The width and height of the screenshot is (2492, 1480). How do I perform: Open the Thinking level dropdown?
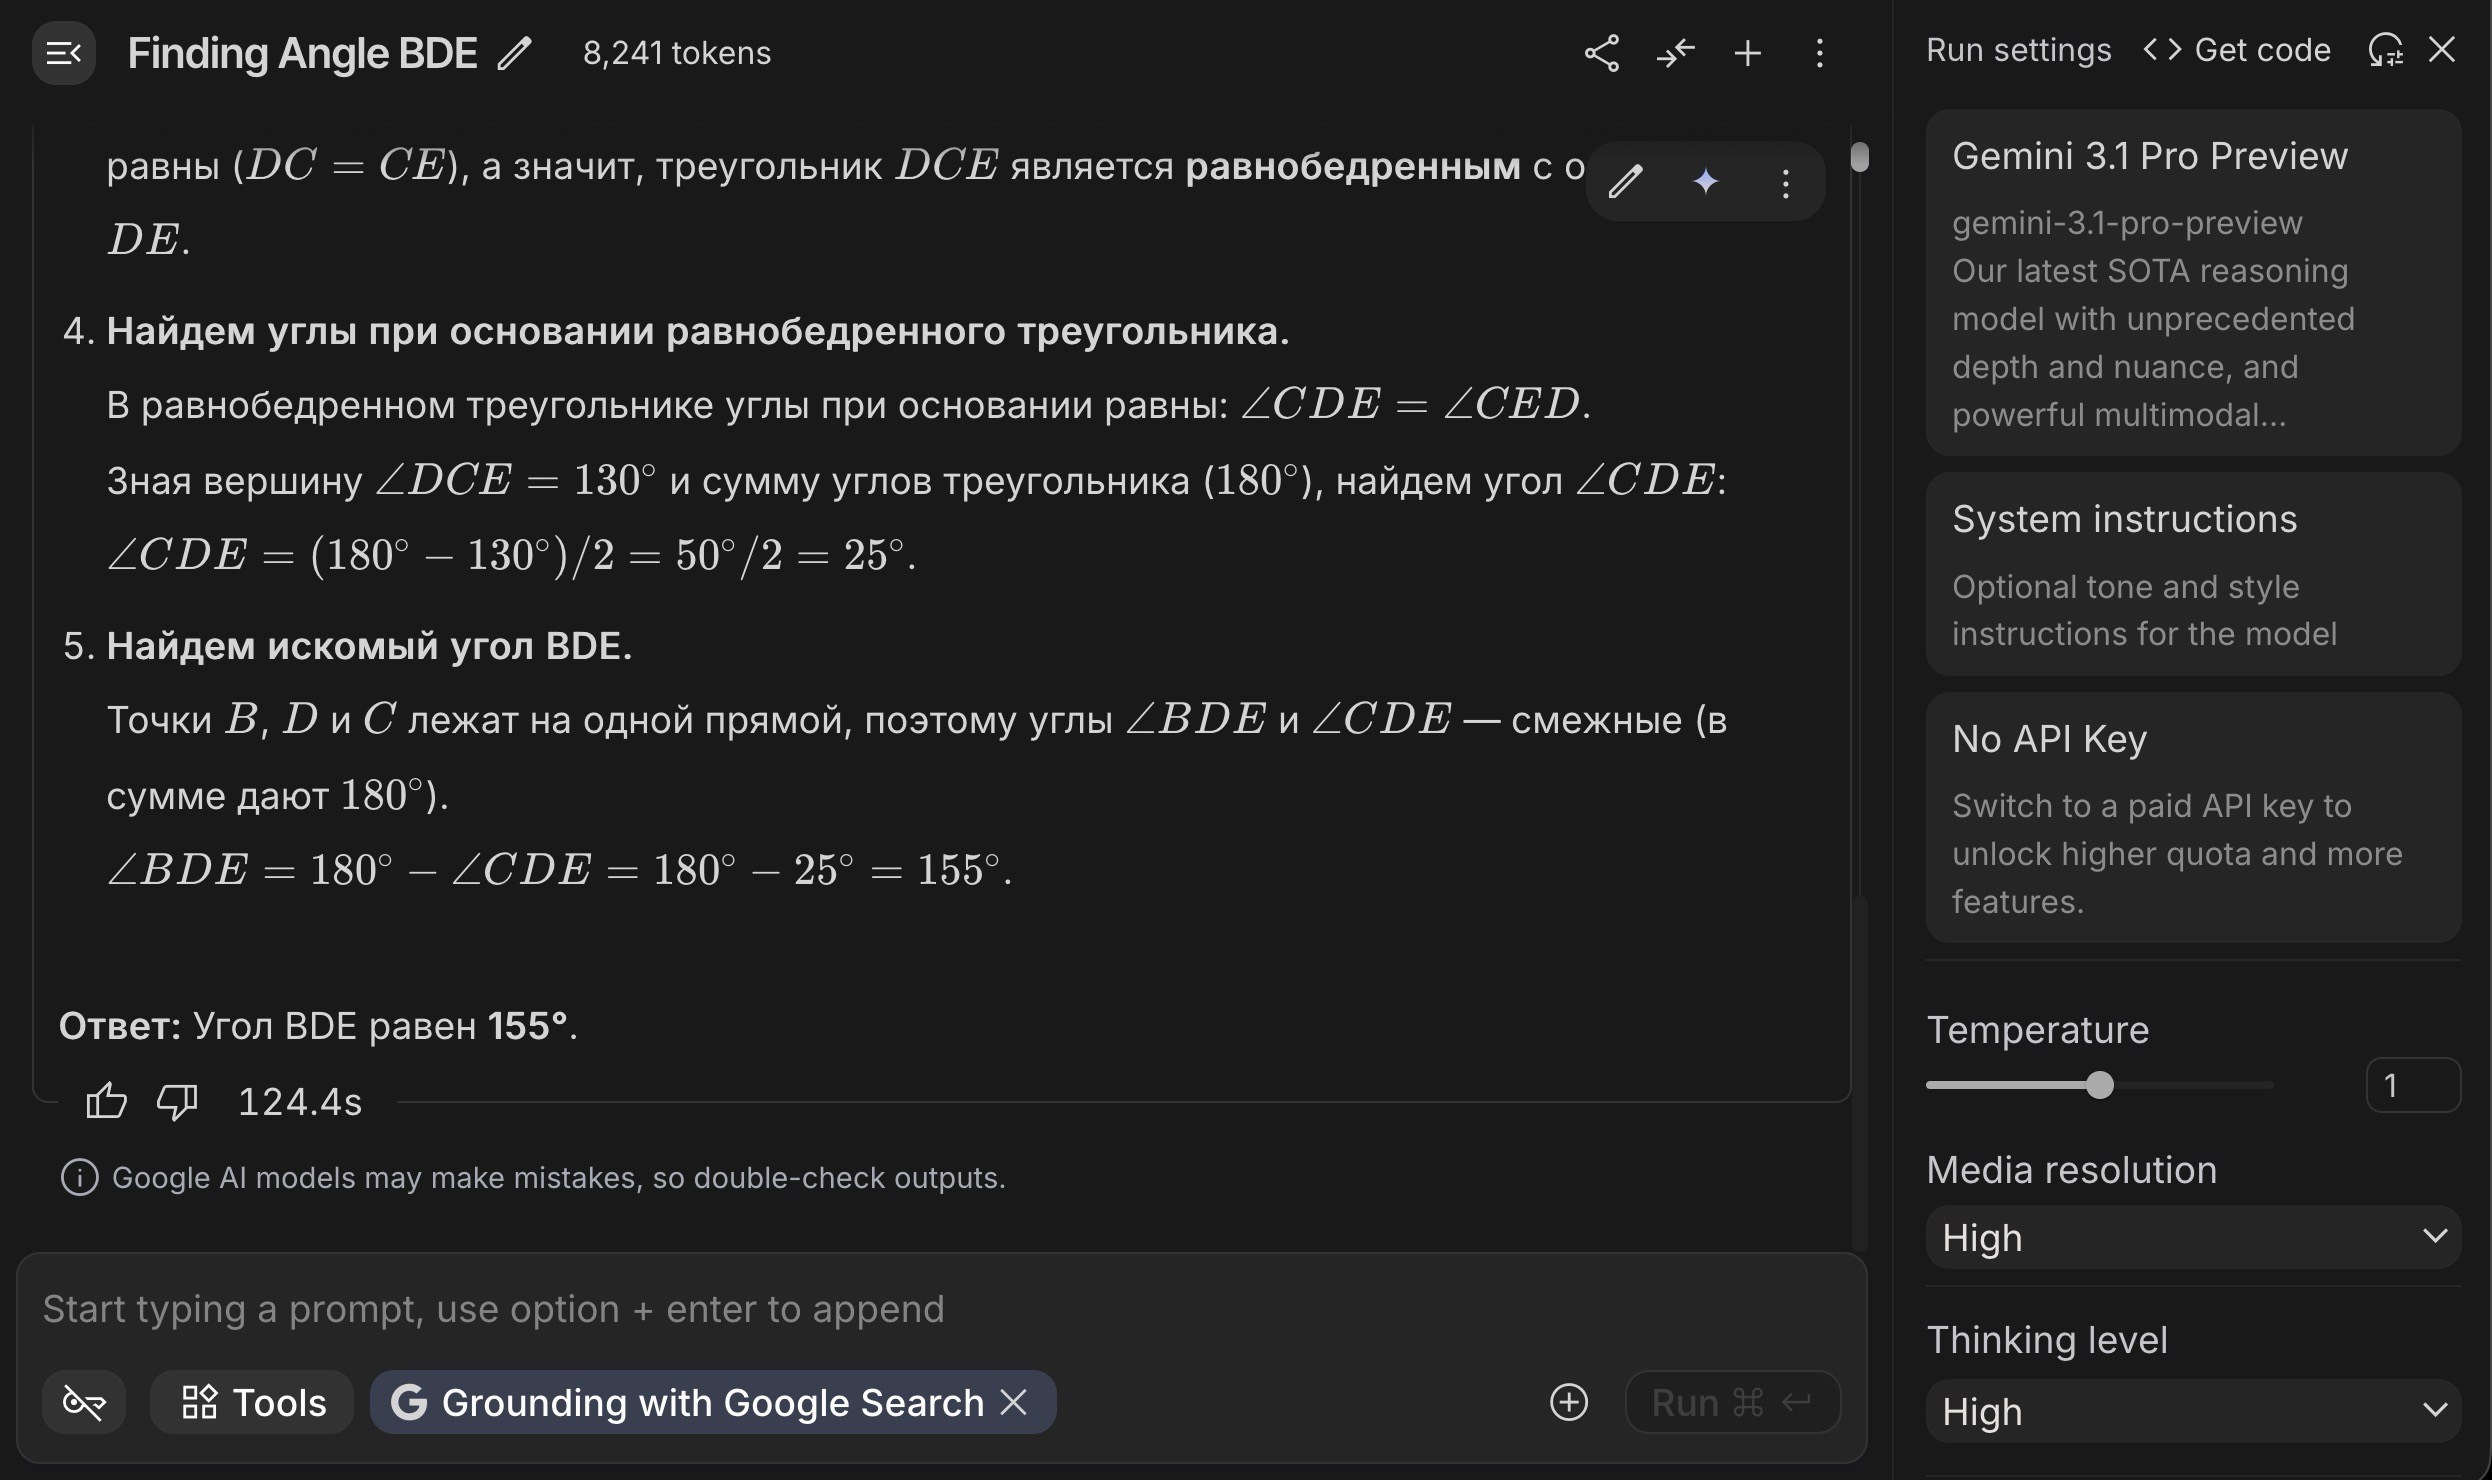coord(2192,1411)
